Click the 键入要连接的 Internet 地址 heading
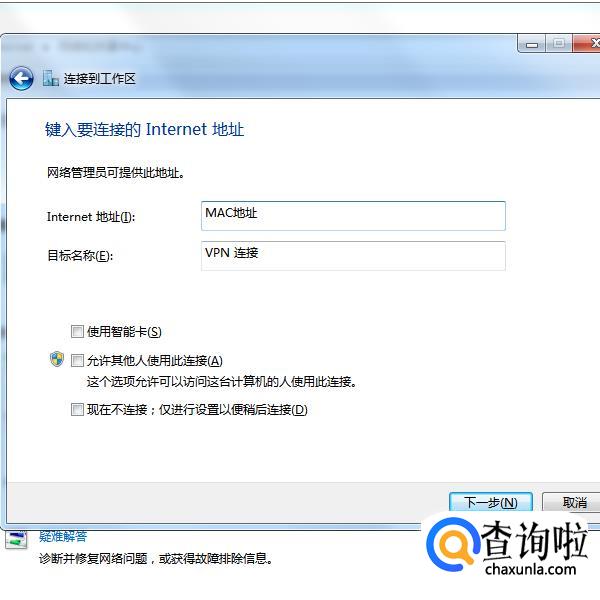 point(144,129)
